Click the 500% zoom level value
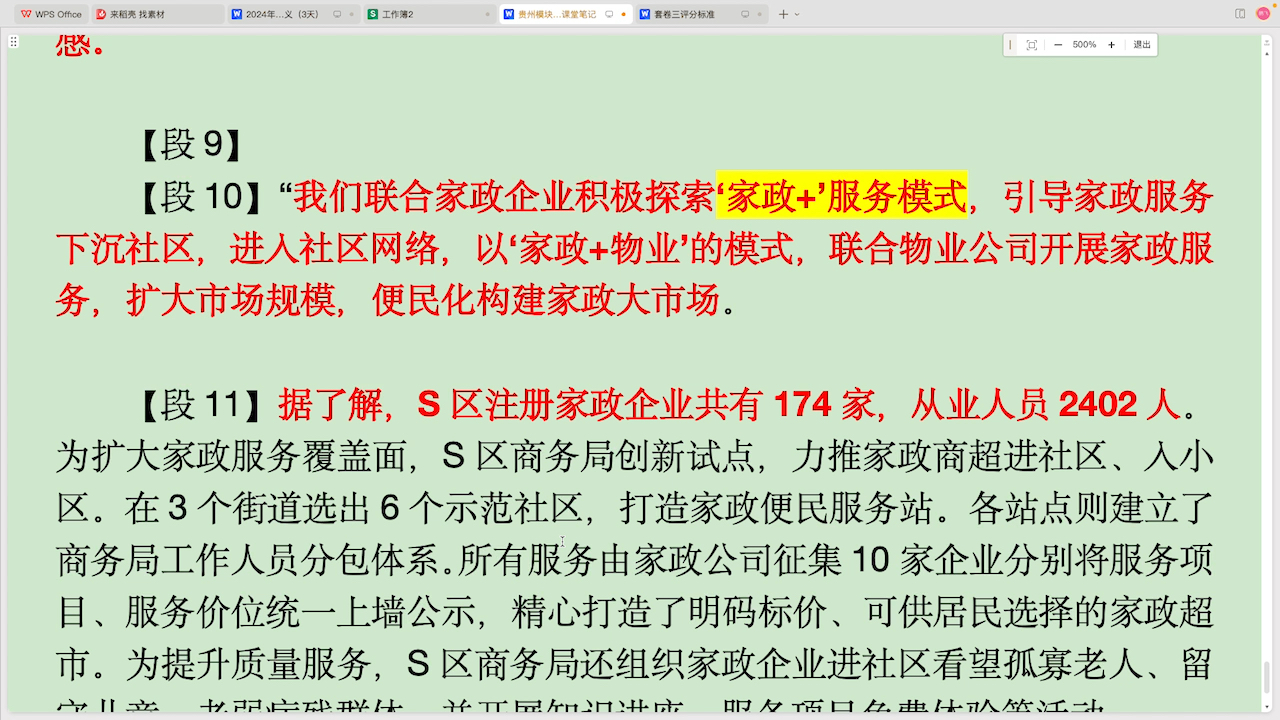The height and width of the screenshot is (720, 1280). (x=1084, y=45)
